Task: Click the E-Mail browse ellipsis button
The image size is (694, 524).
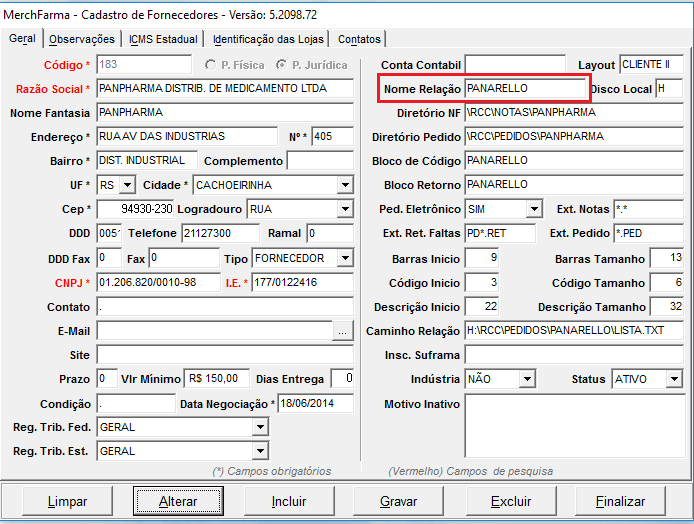Action: [x=343, y=330]
